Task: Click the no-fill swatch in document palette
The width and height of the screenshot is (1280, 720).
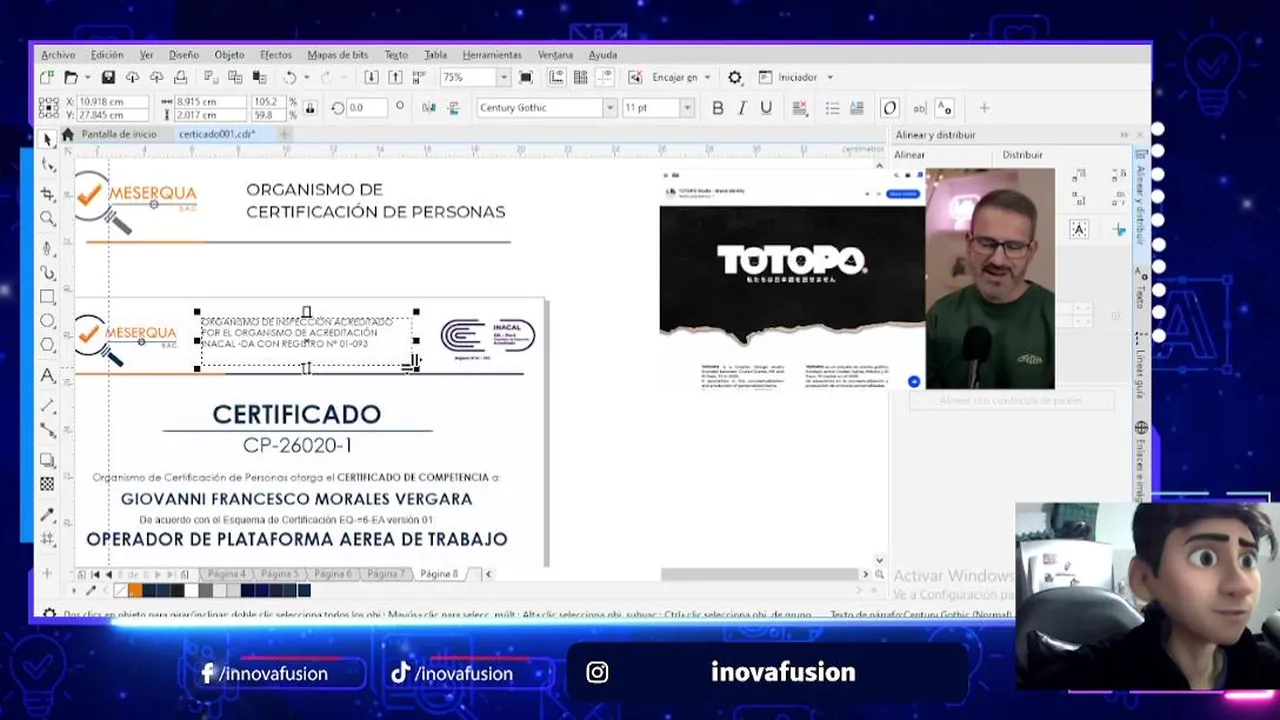Action: [121, 590]
